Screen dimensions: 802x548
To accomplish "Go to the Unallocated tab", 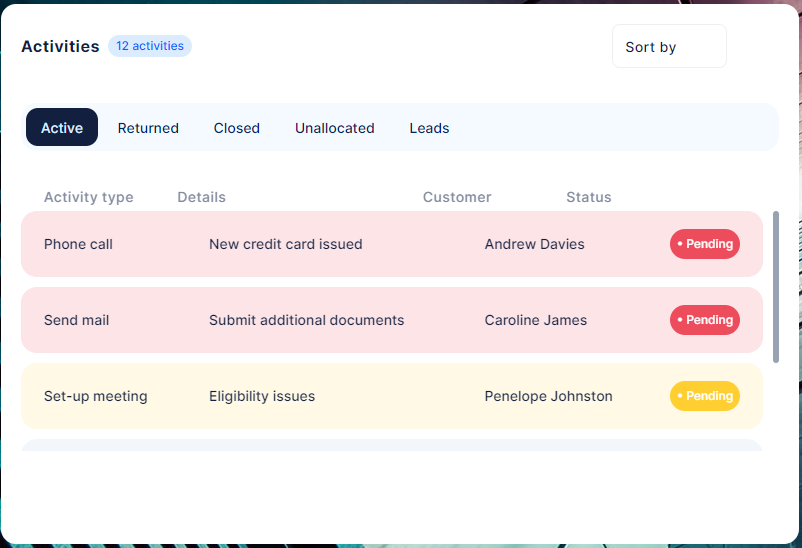I will [334, 128].
